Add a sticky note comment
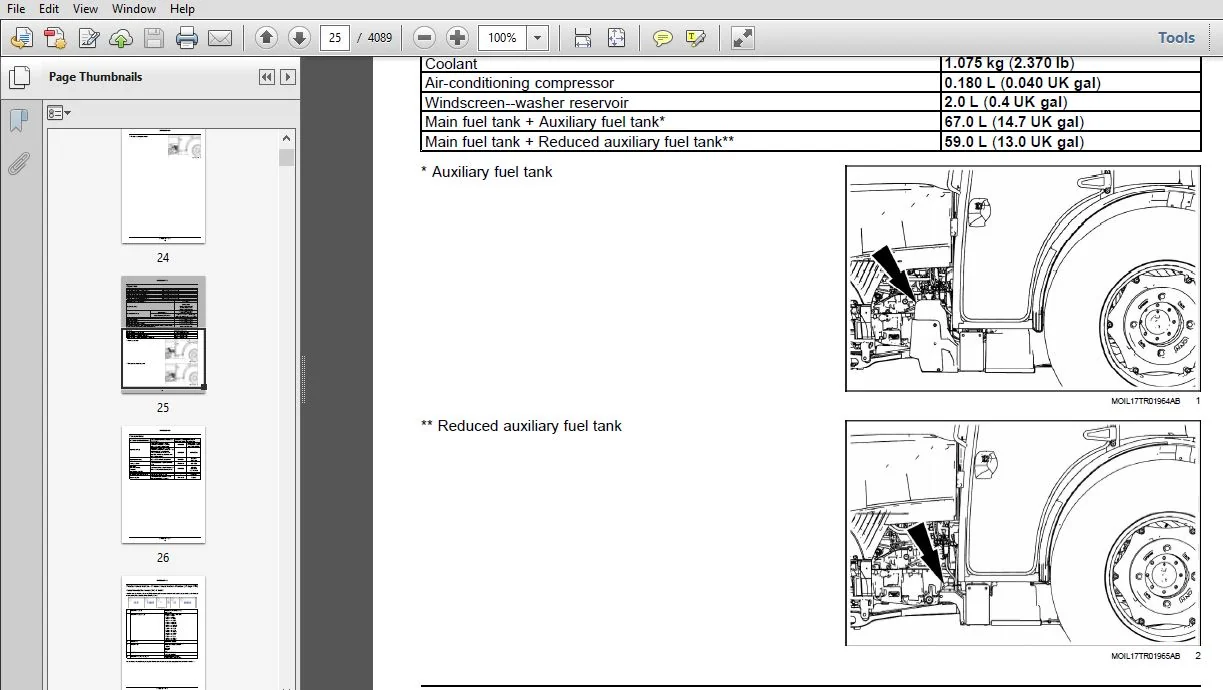 pos(662,38)
